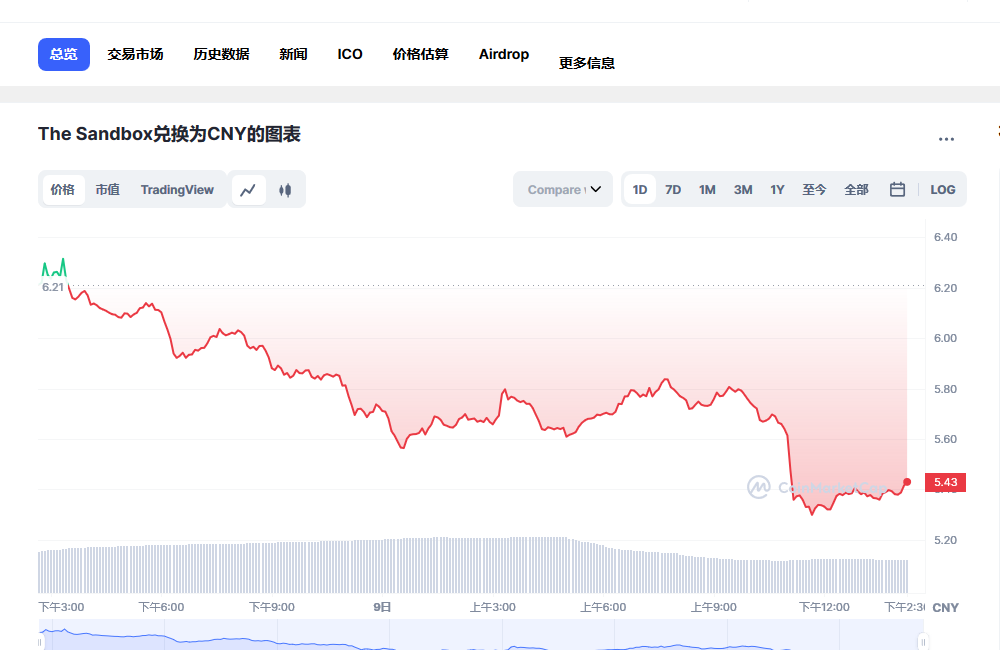The width and height of the screenshot is (1000, 650).
Task: Select the 1Y time range
Action: pyautogui.click(x=777, y=189)
